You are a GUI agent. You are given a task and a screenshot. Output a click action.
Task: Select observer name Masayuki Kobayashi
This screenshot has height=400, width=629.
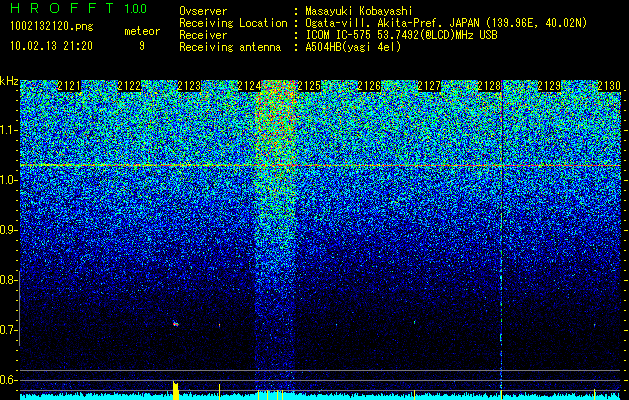[x=358, y=11]
